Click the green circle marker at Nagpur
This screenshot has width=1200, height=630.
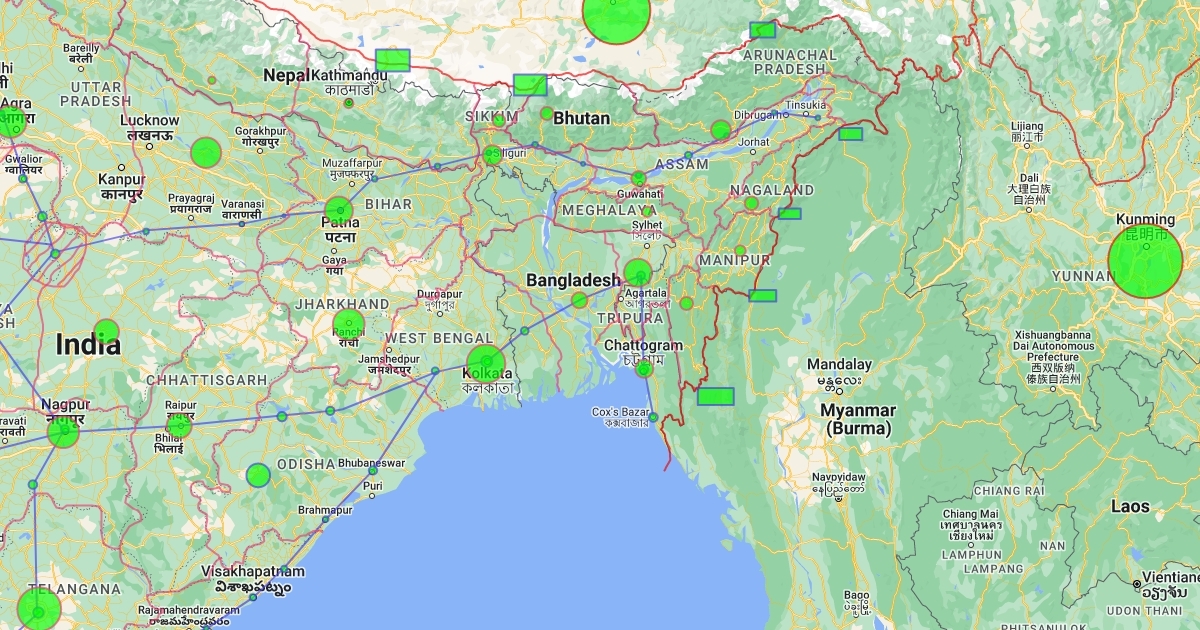point(63,432)
